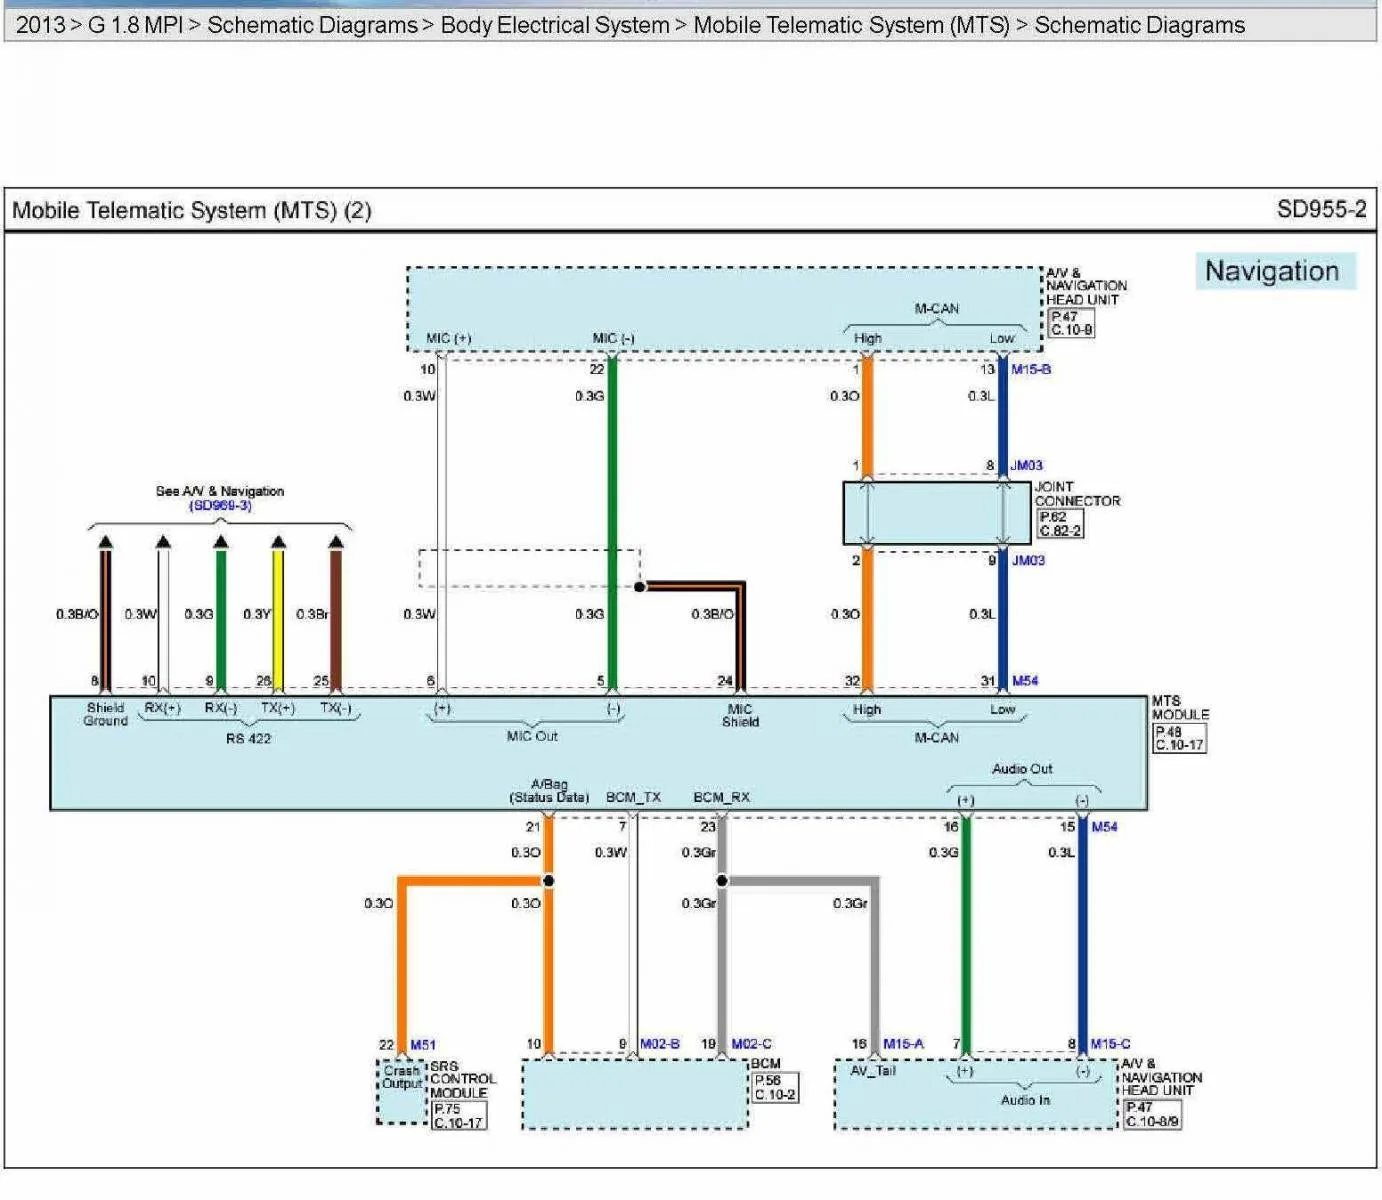1382x1200 pixels.
Task: Click MTS module reference 'P.48 C.10-17'
Action: click(1180, 738)
